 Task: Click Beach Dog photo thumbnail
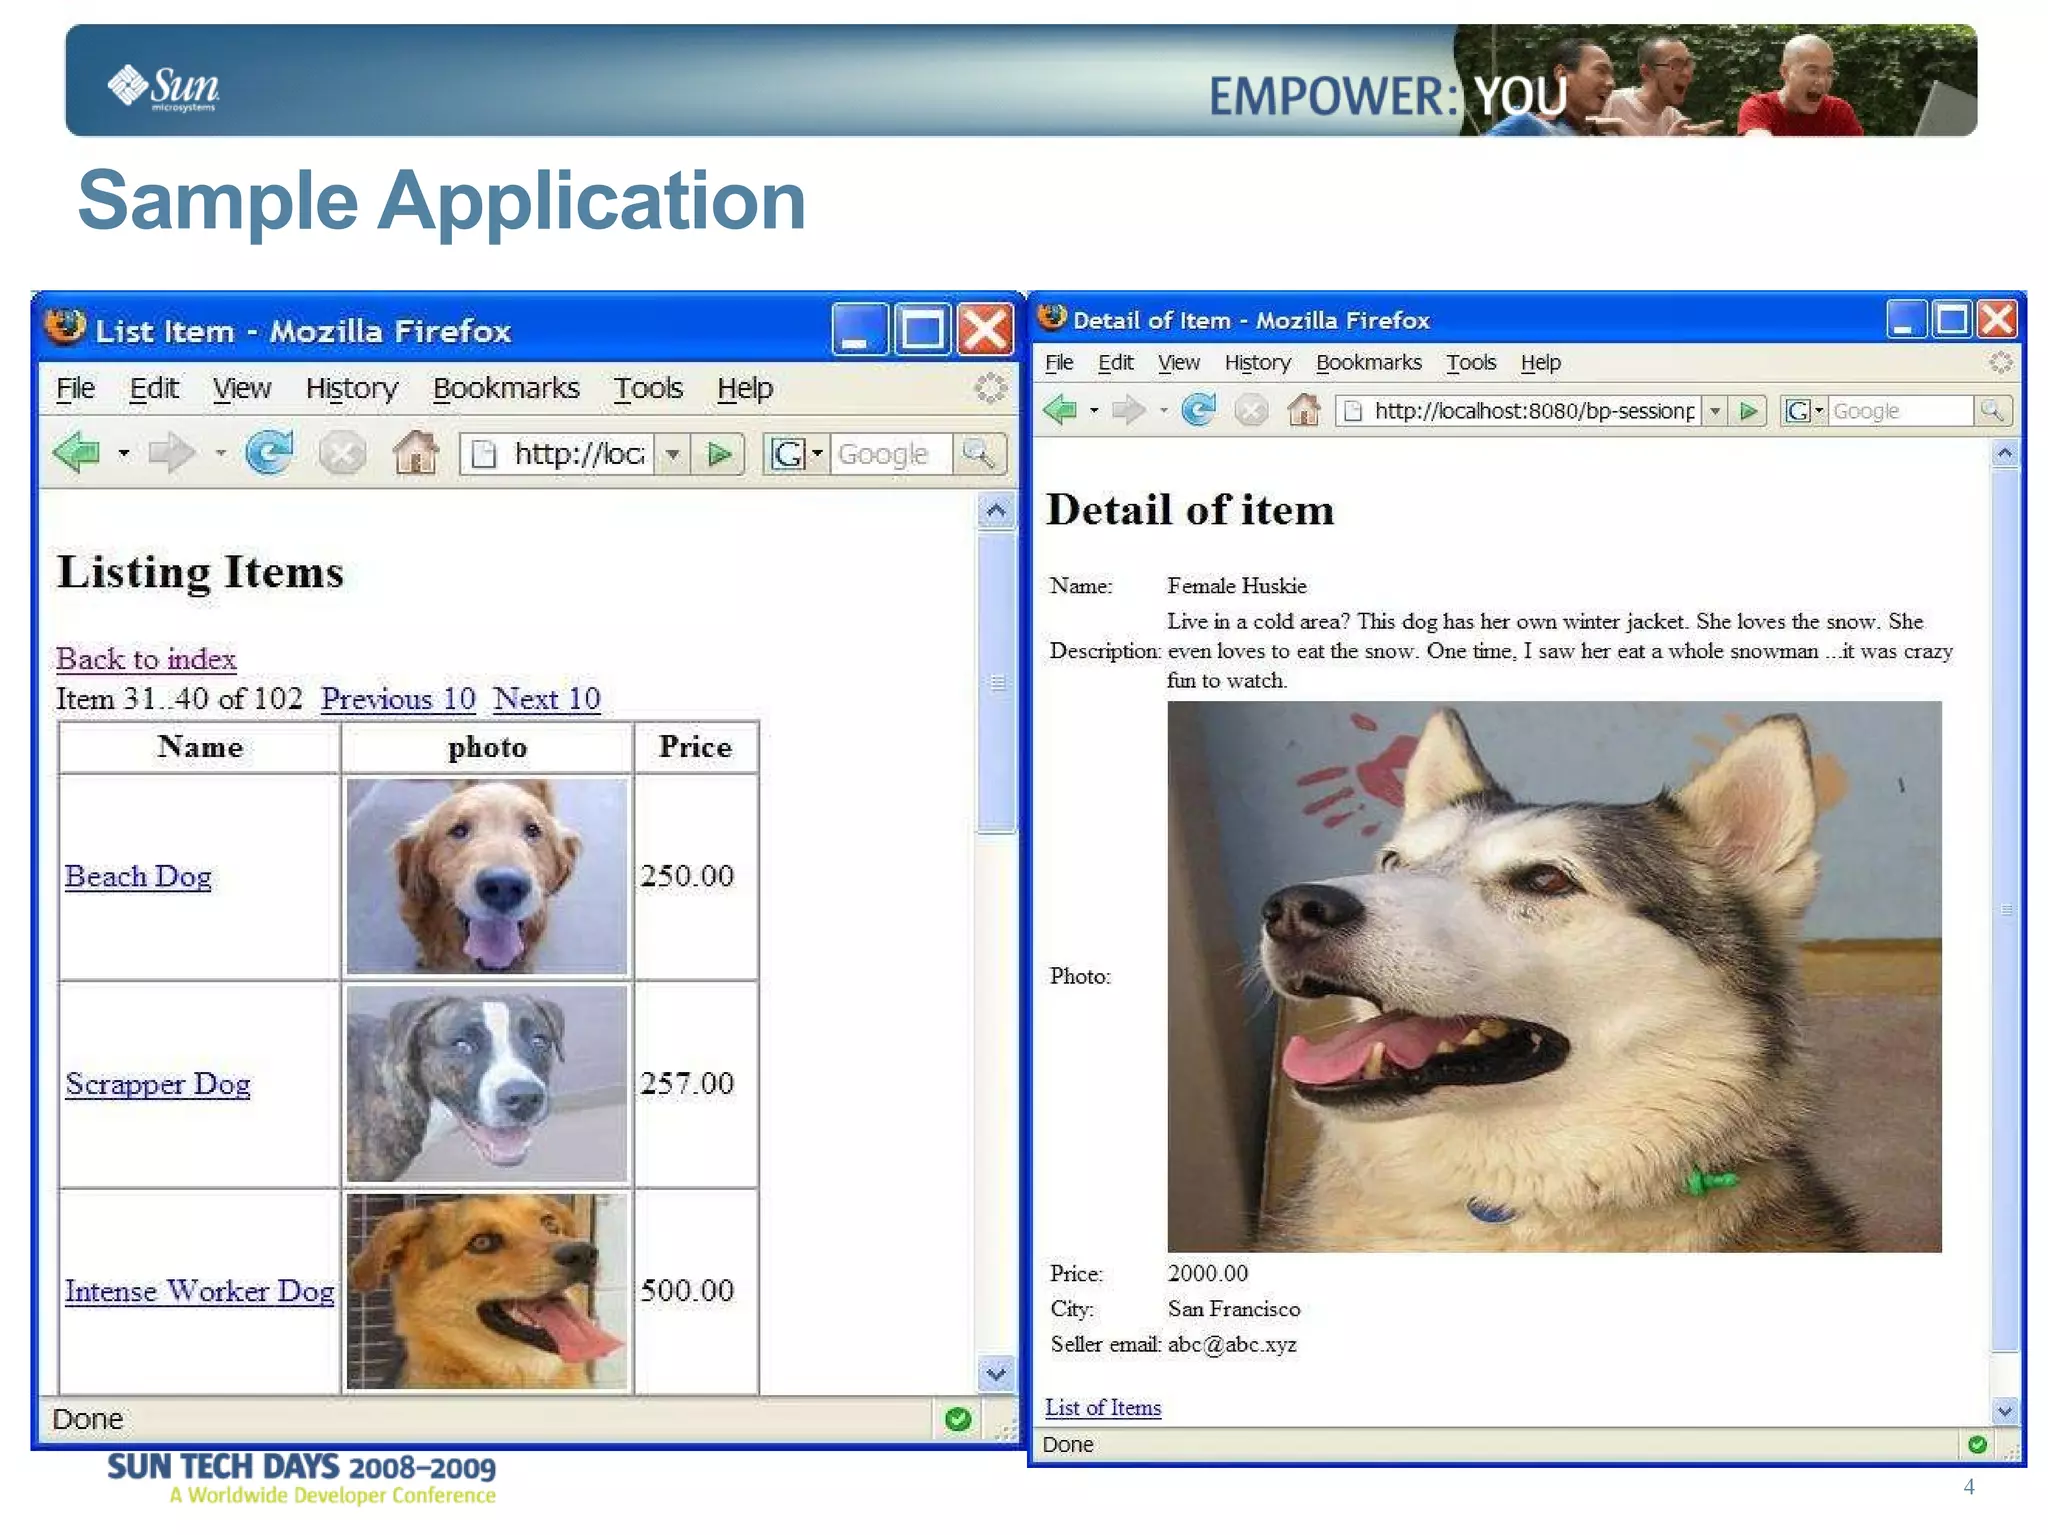(487, 876)
